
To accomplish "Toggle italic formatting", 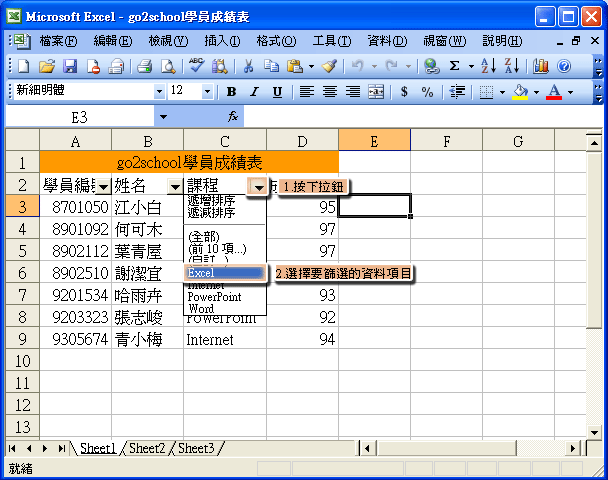I will [254, 91].
